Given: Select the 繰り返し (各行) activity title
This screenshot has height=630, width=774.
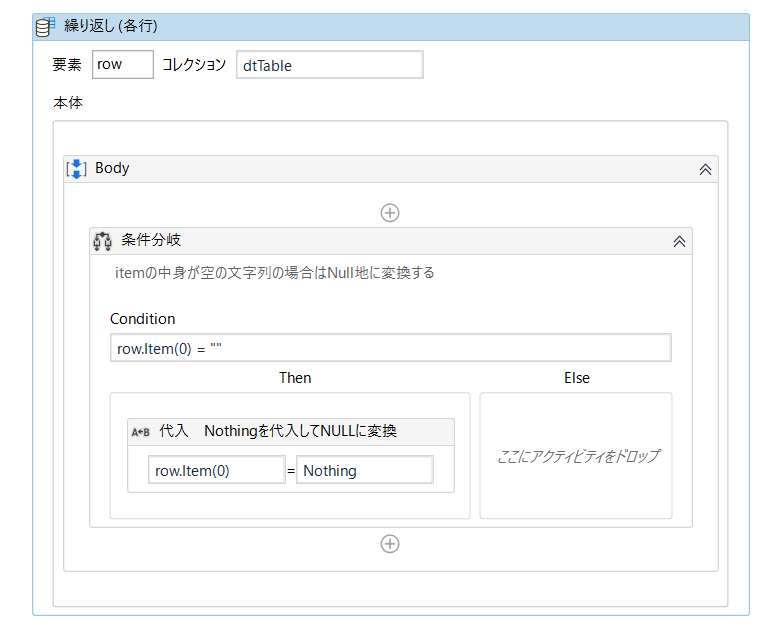Looking at the screenshot, I should 111,26.
